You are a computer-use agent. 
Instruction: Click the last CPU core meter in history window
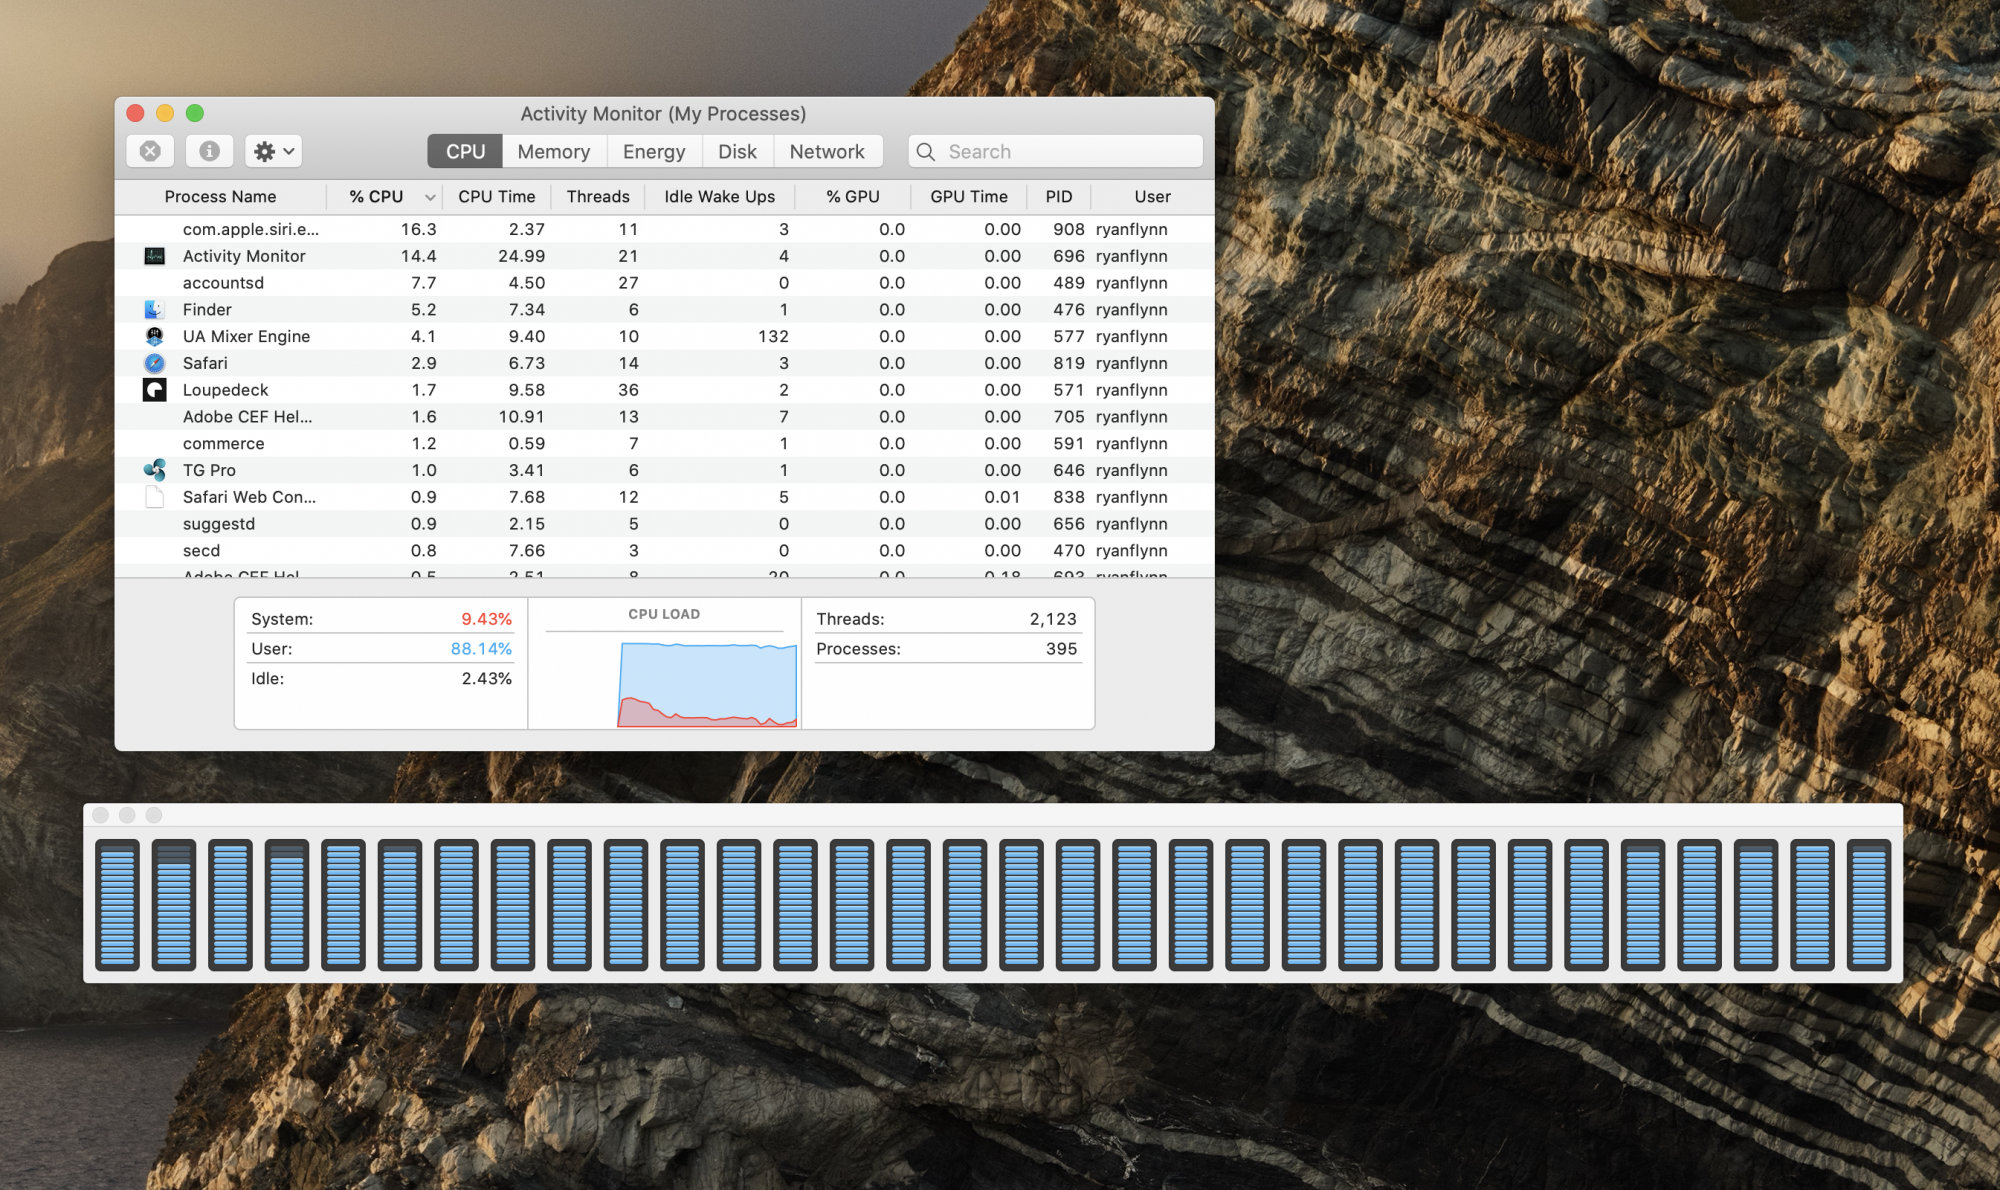(x=1868, y=905)
